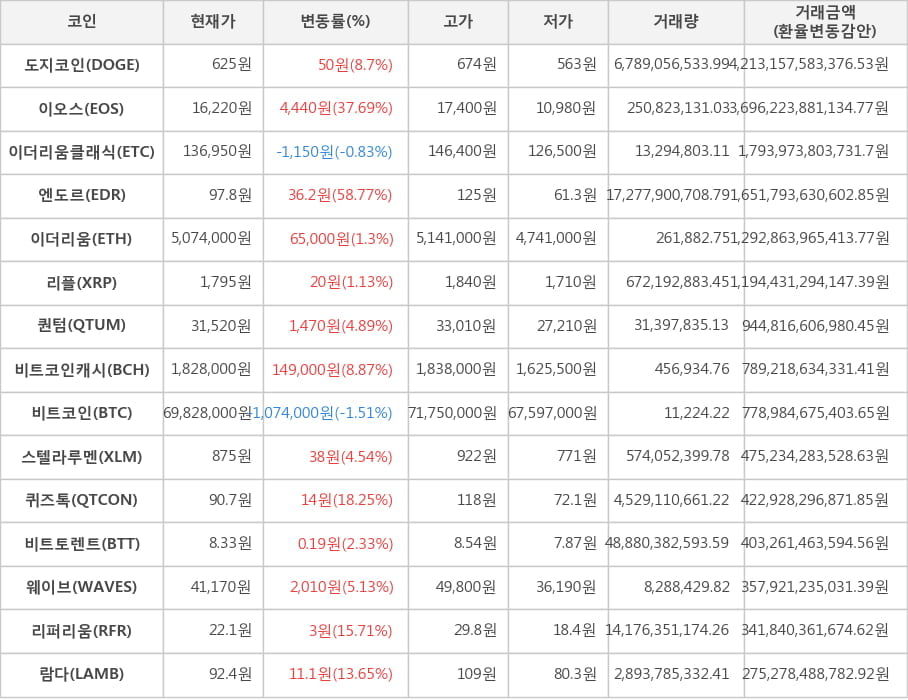This screenshot has height=700, width=908.
Task: Click DOGE change 50원(8.7%)
Action: tap(355, 65)
